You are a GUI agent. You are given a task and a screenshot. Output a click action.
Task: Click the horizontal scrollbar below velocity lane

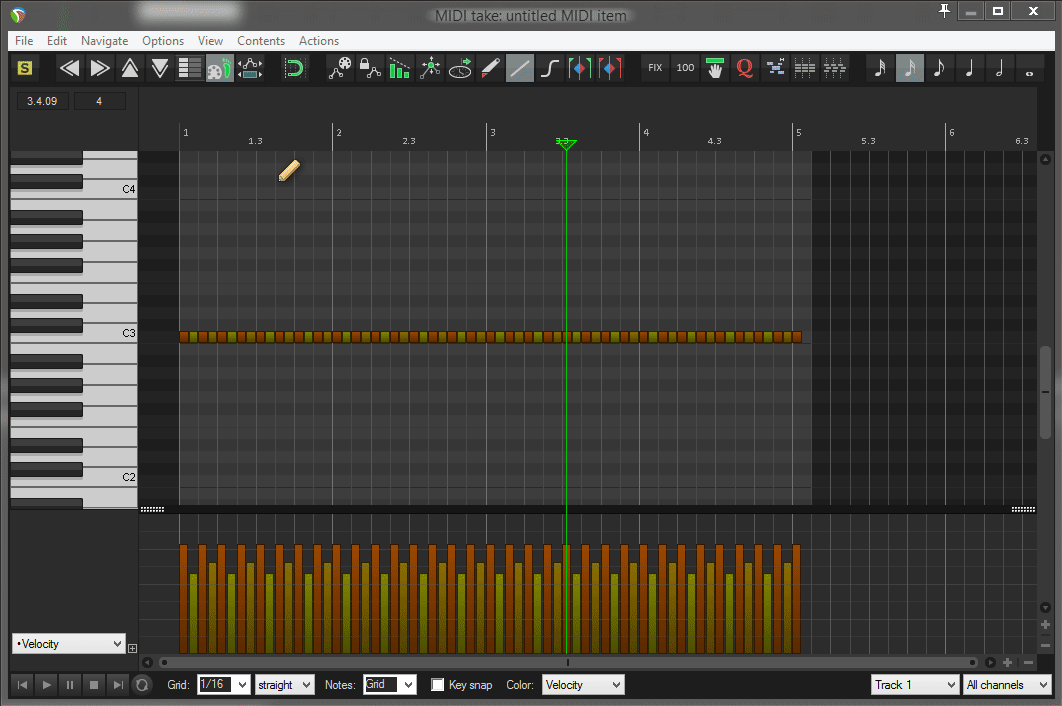(567, 662)
